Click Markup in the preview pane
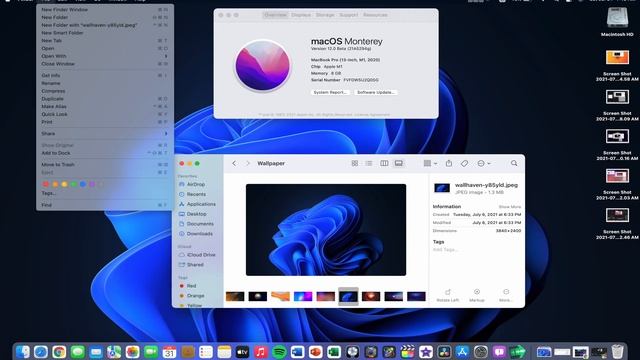This screenshot has height=360, width=640. [x=477, y=295]
